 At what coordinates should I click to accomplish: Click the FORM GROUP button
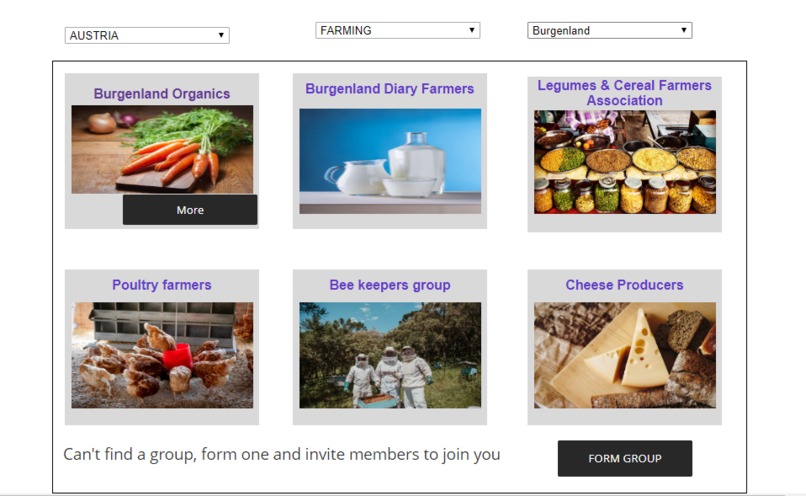point(625,458)
